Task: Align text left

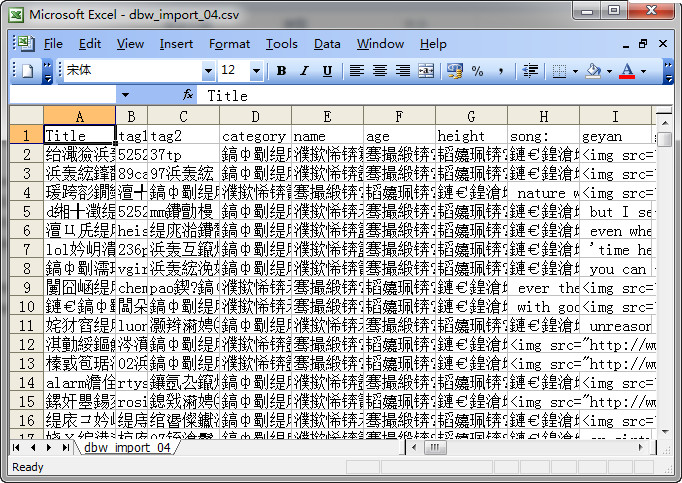Action: point(357,70)
